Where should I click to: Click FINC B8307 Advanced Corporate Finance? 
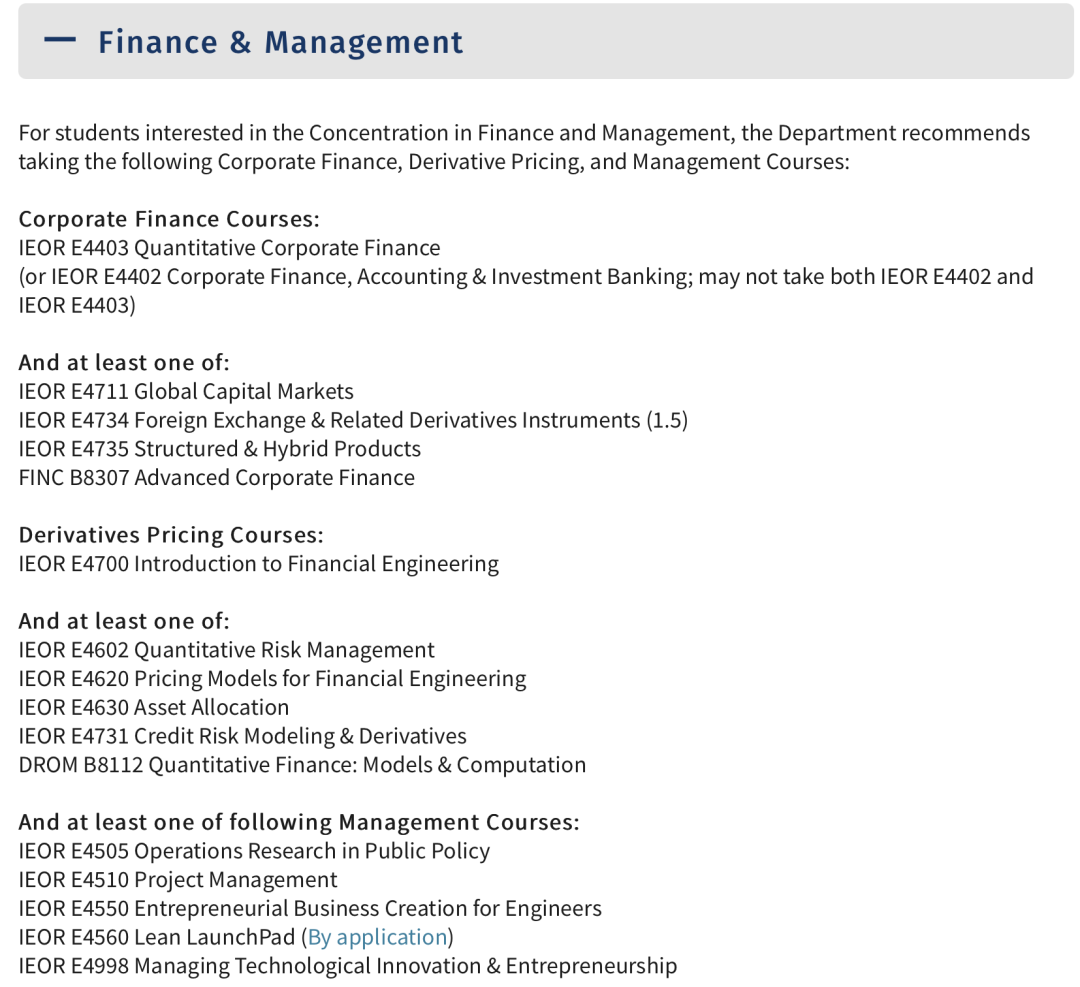tap(217, 477)
